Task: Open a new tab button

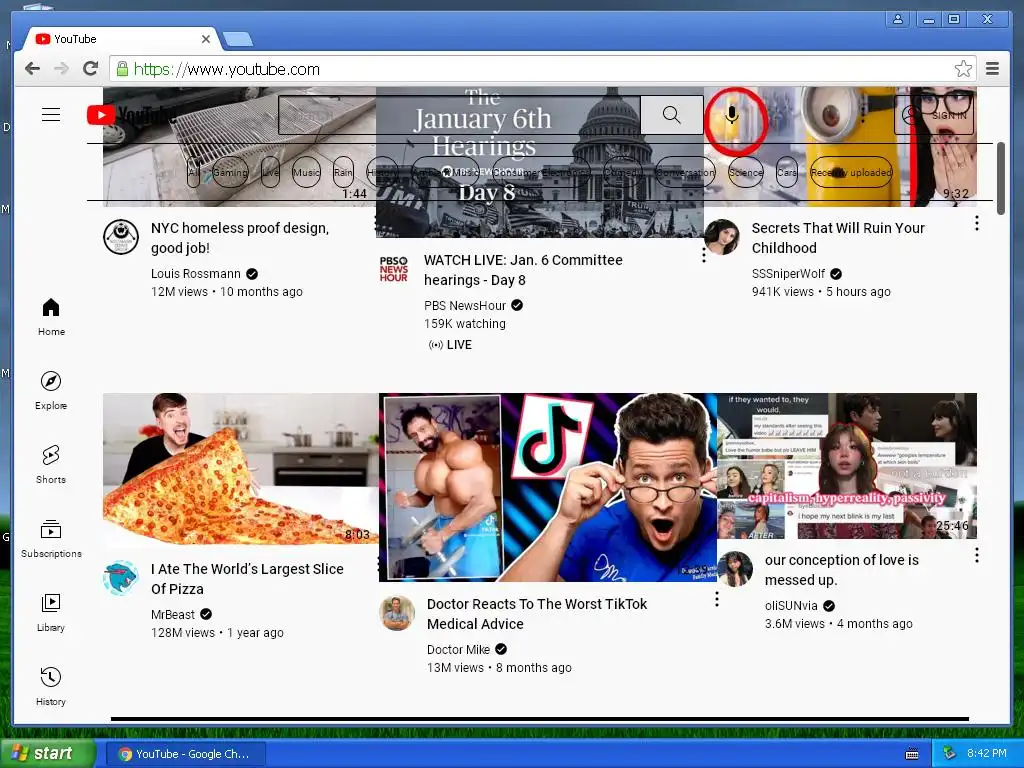Action: click(x=238, y=40)
